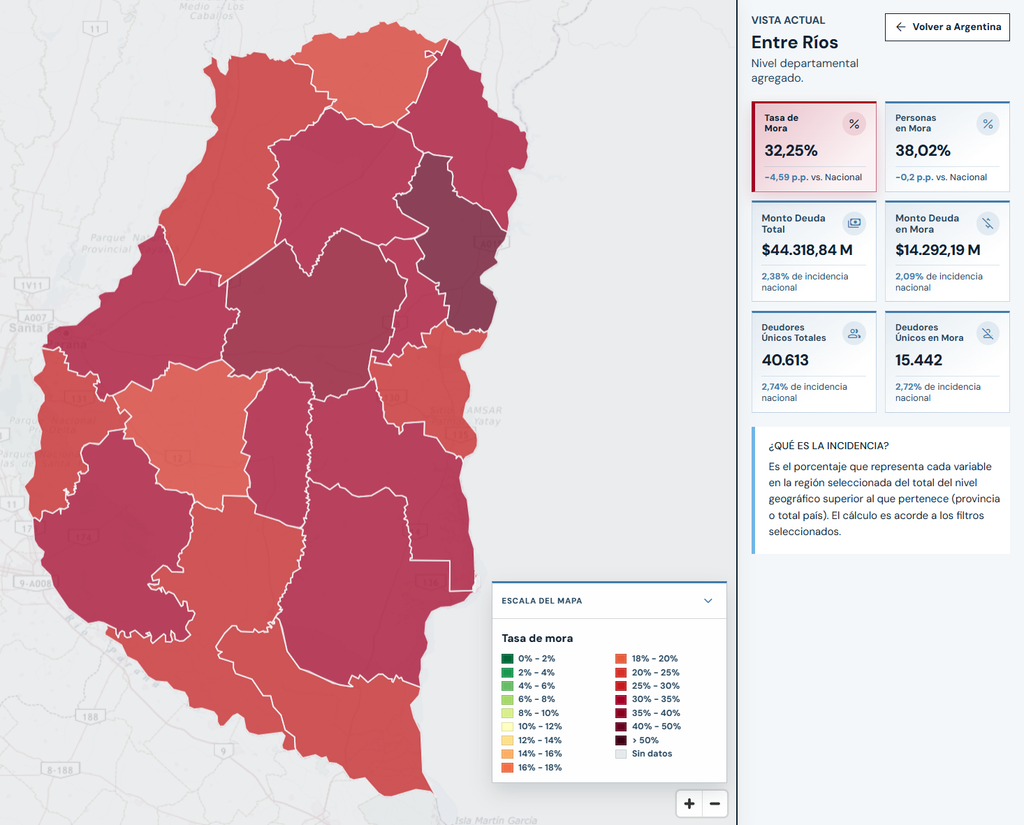Click the 0% - 2% dark green swatch

coord(507,658)
